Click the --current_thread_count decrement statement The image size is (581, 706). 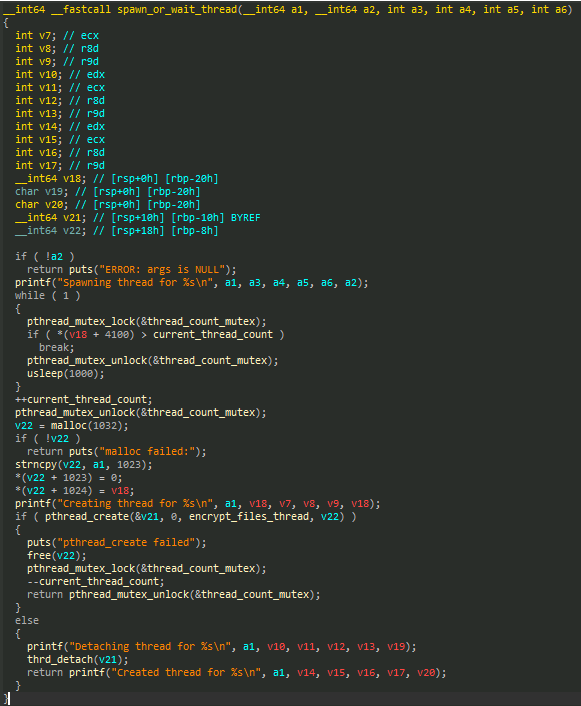[x=95, y=582]
